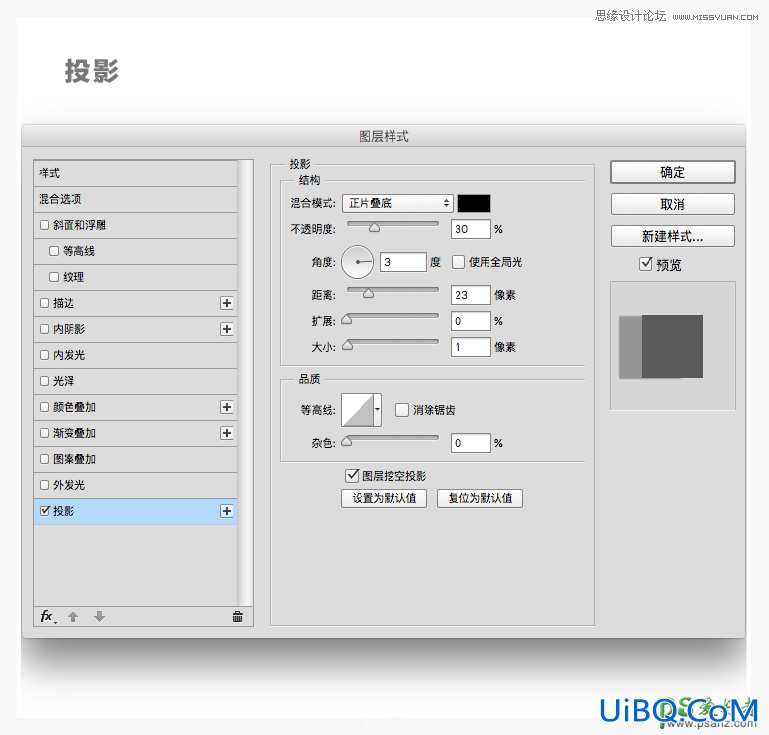Add another 内阴影 effect with its plus icon

tap(227, 329)
